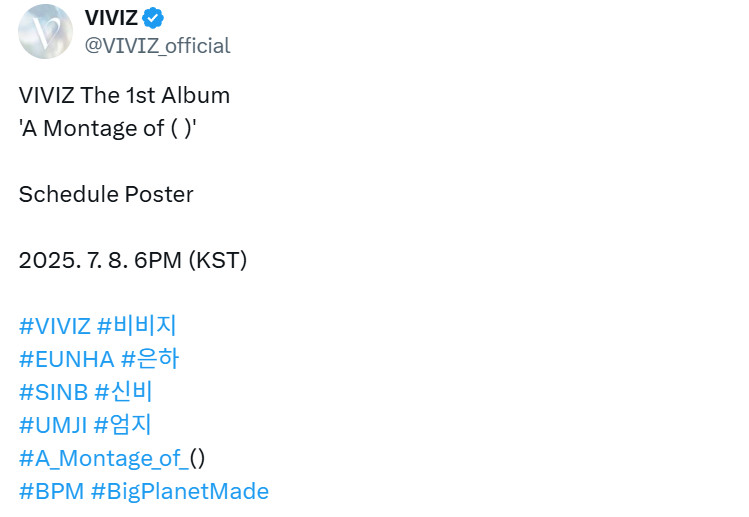Select the #SINB hashtag link
Image resolution: width=749 pixels, height=517 pixels.
(x=53, y=391)
